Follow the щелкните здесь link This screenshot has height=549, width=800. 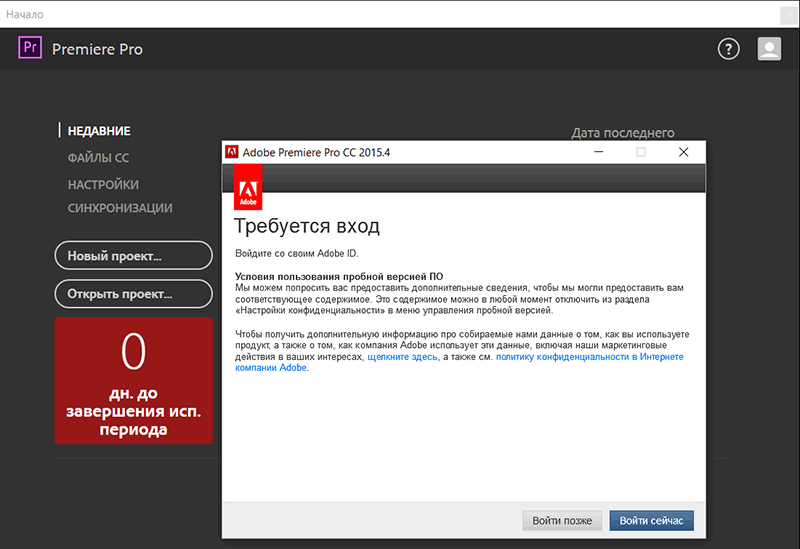pyautogui.click(x=402, y=356)
